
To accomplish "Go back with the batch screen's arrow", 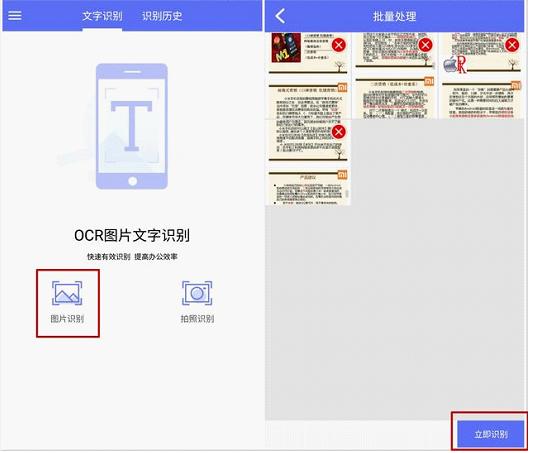I will coord(280,16).
